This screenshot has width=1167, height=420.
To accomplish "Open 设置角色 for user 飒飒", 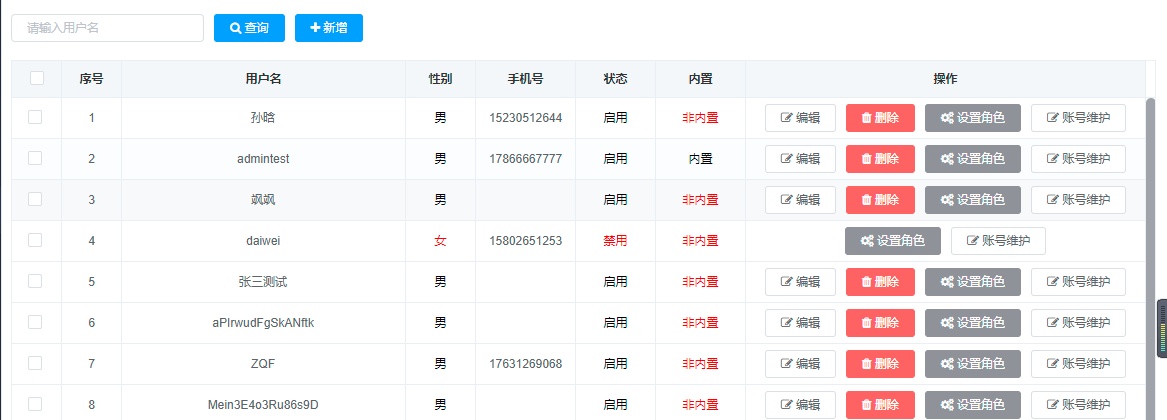I will (973, 200).
